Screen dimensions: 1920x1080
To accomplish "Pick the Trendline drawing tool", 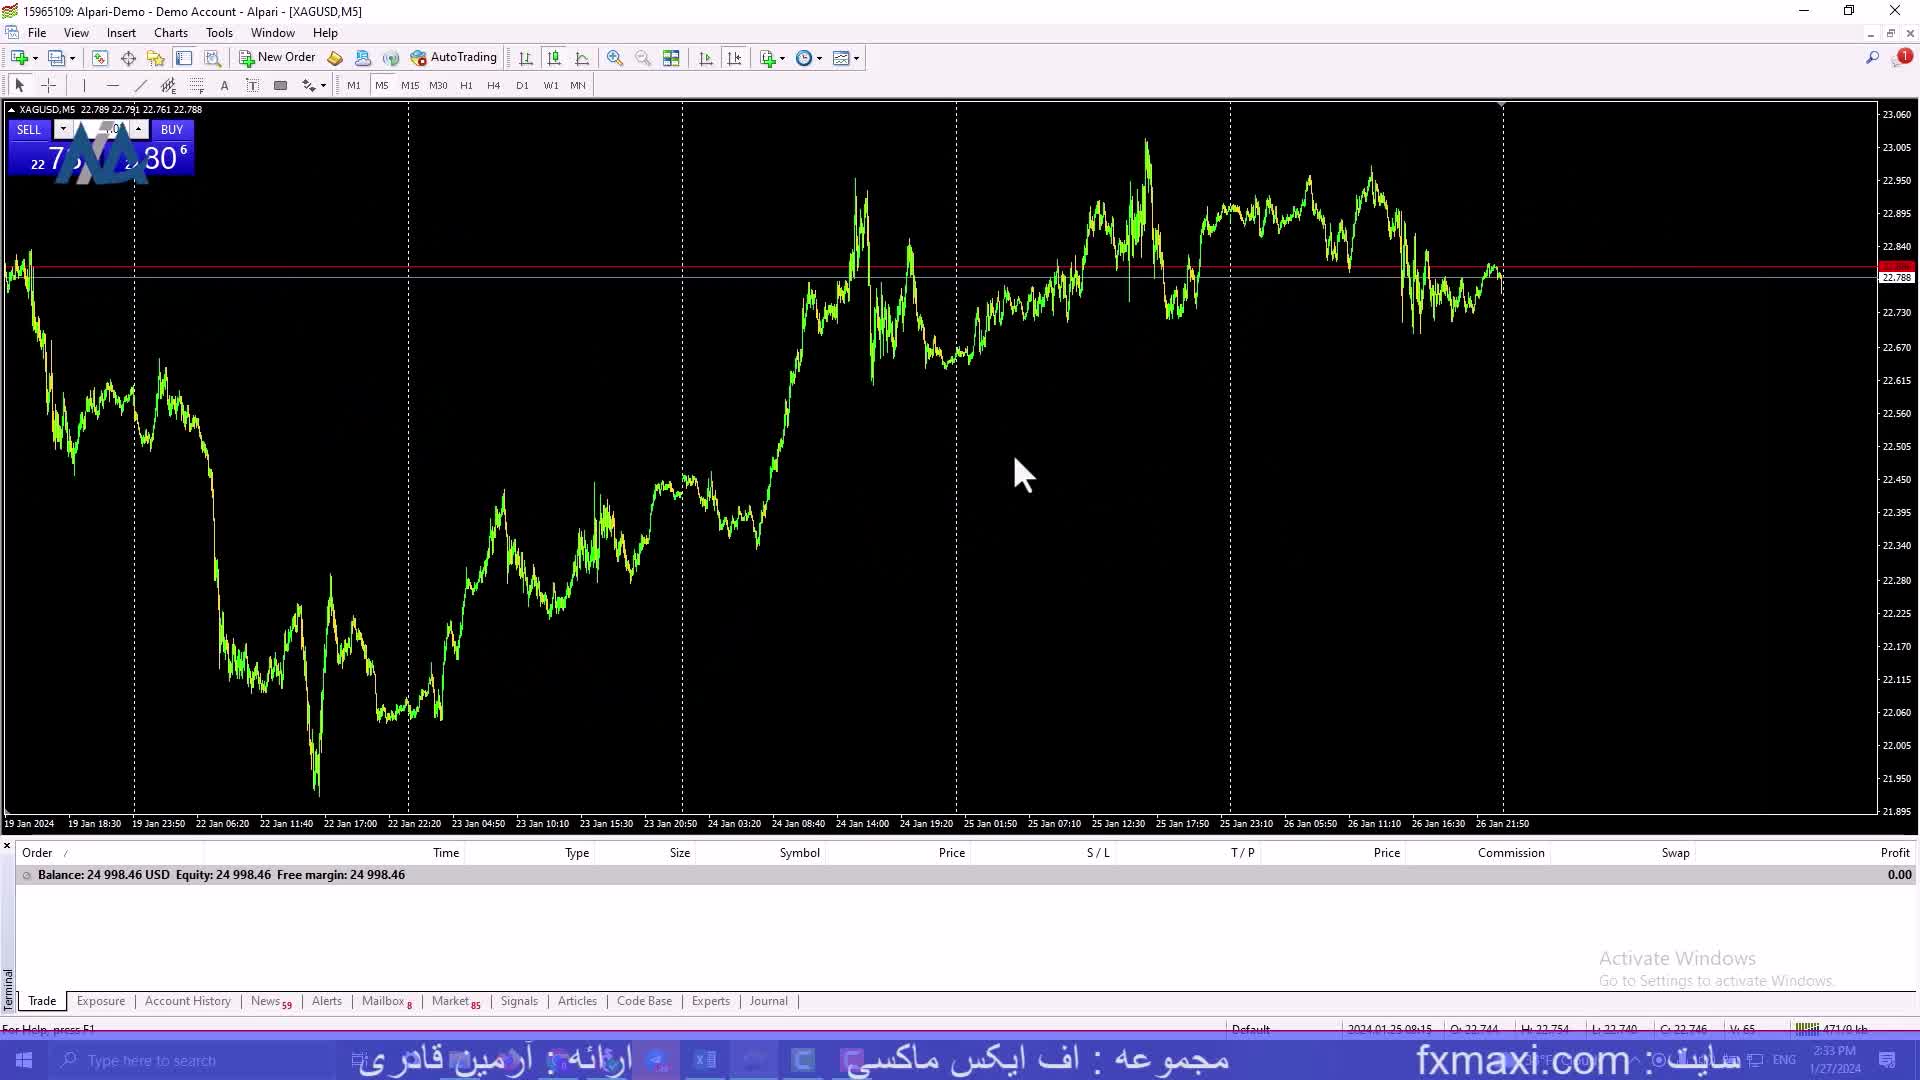I will pyautogui.click(x=140, y=86).
